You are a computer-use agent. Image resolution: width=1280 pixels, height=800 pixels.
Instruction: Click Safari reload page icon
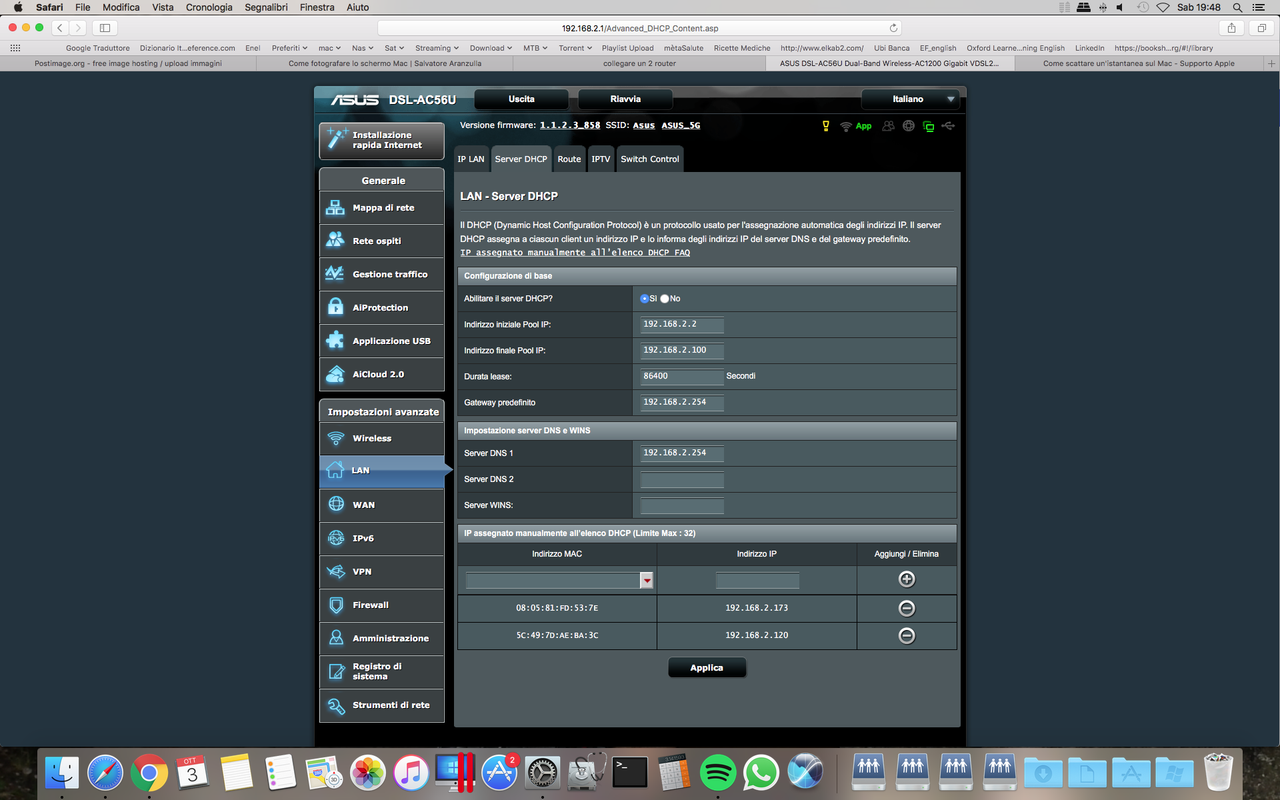[893, 28]
